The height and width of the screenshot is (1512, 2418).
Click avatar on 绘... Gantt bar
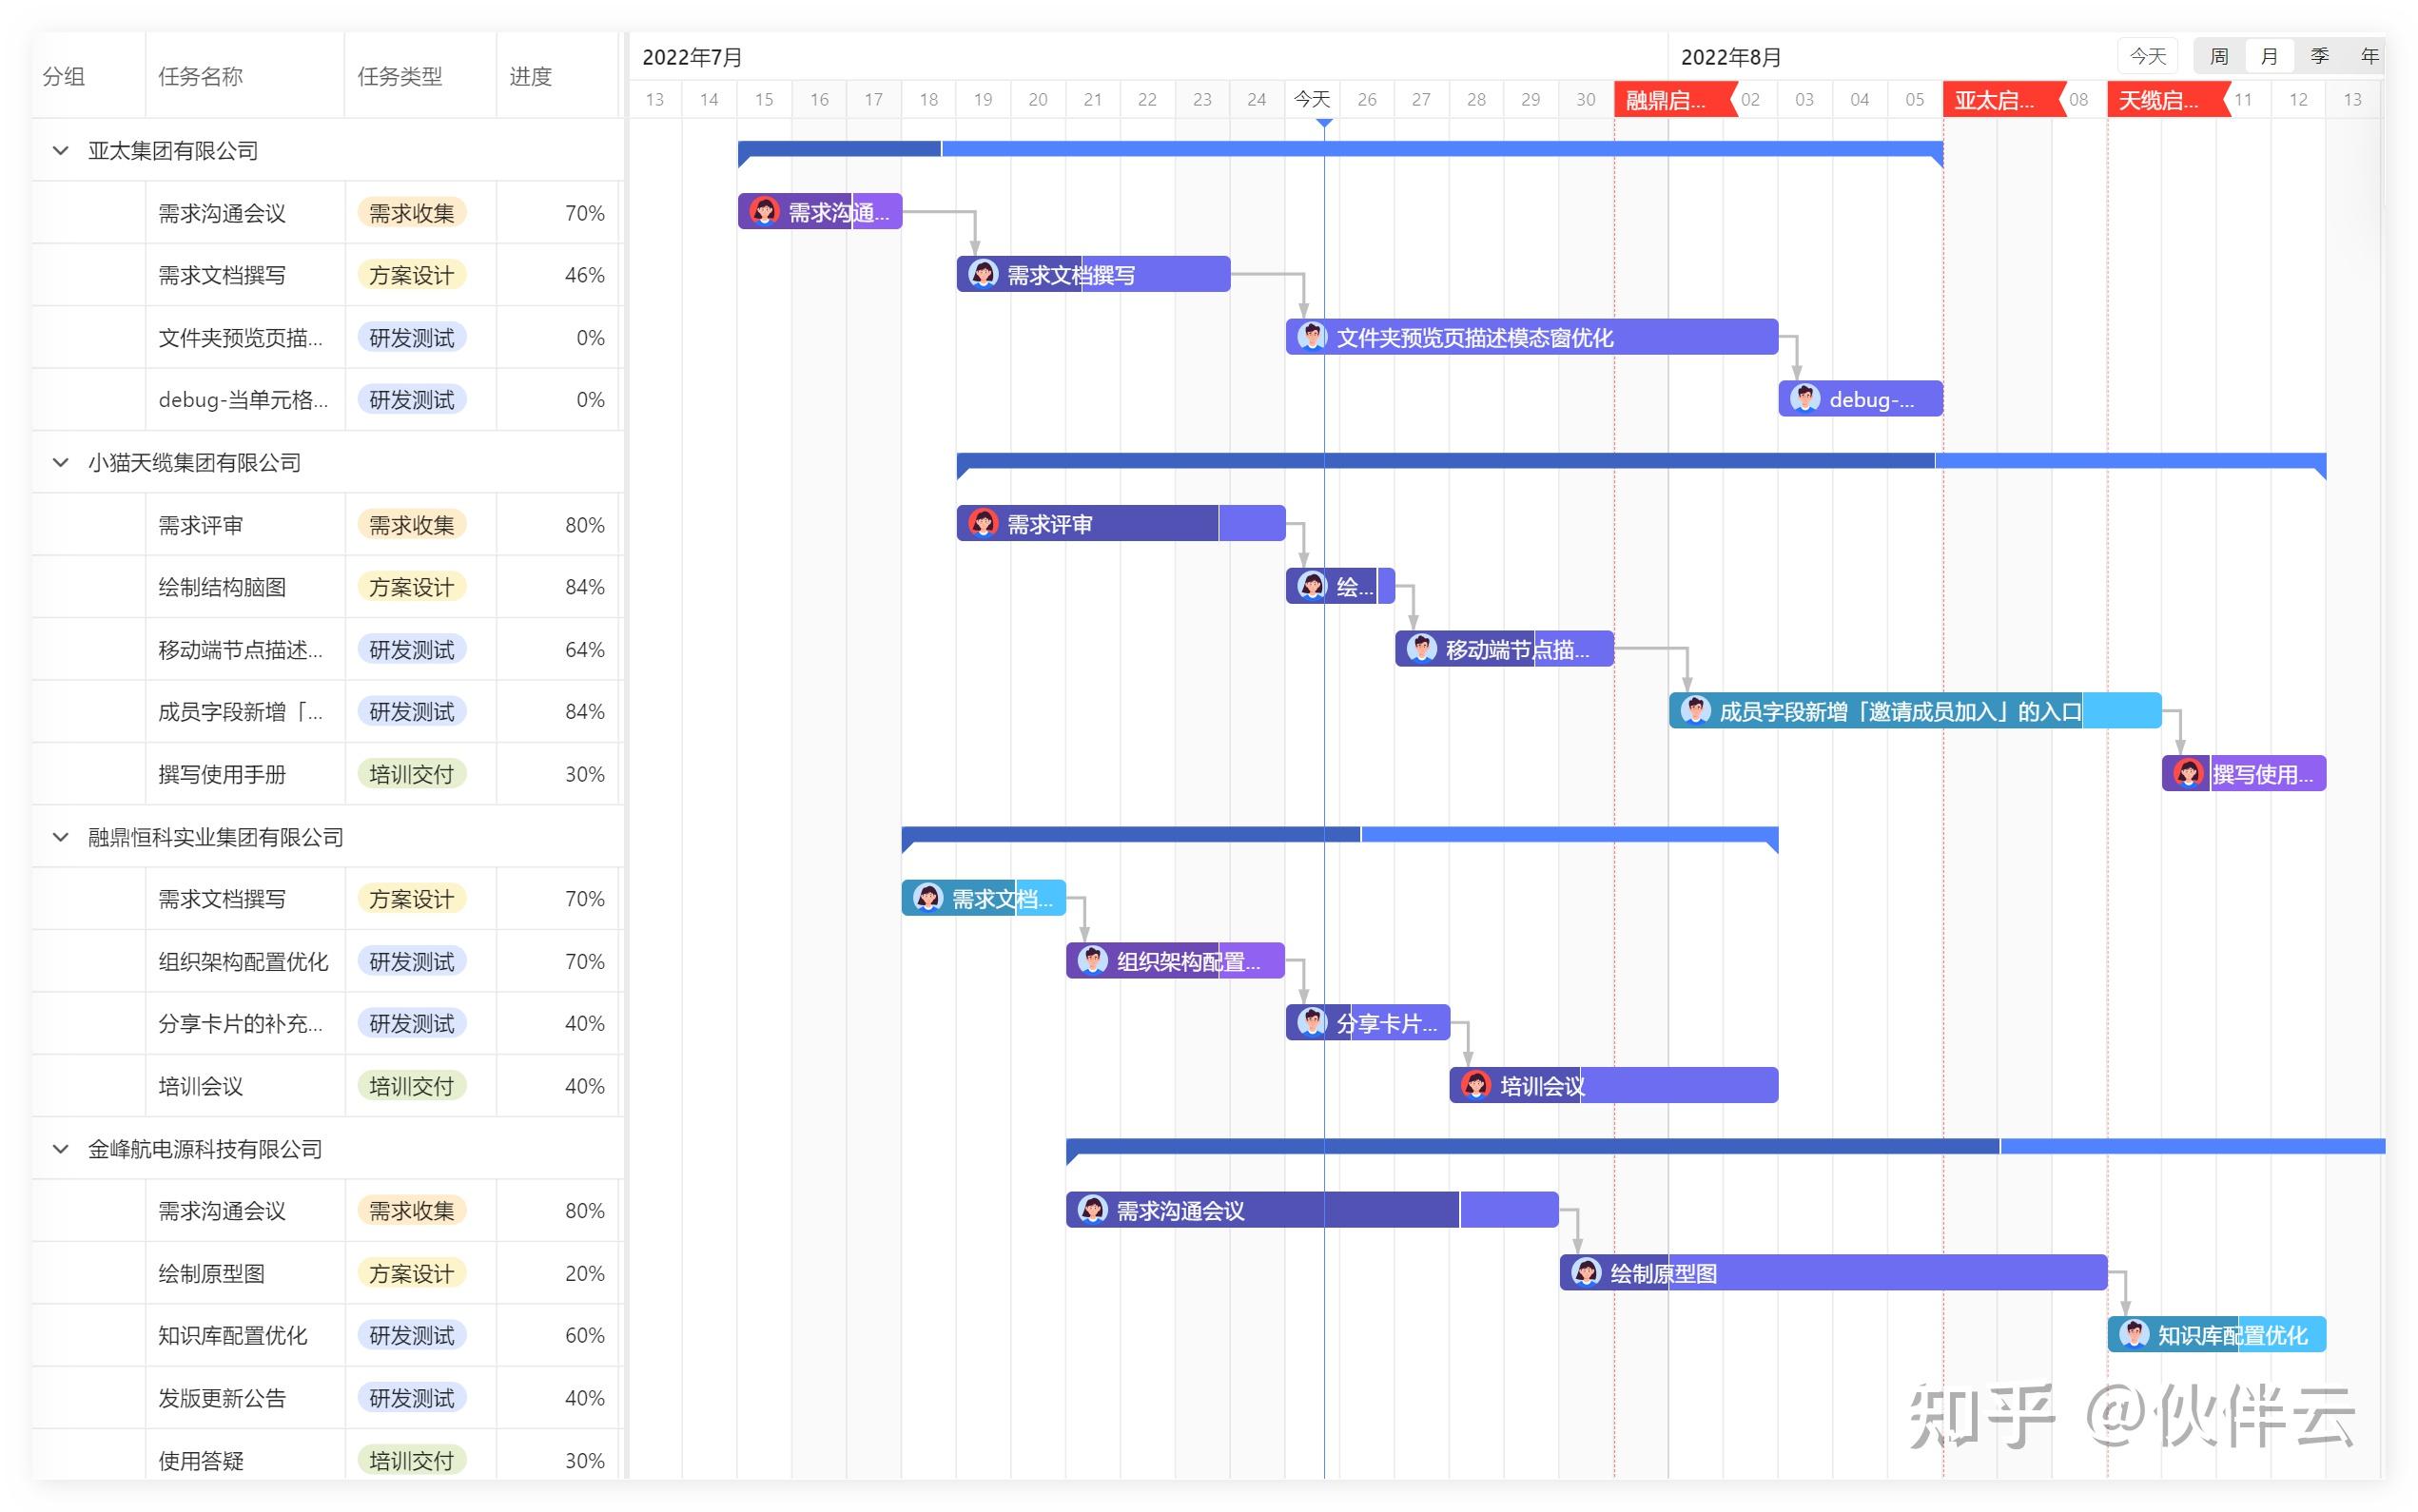(1312, 585)
